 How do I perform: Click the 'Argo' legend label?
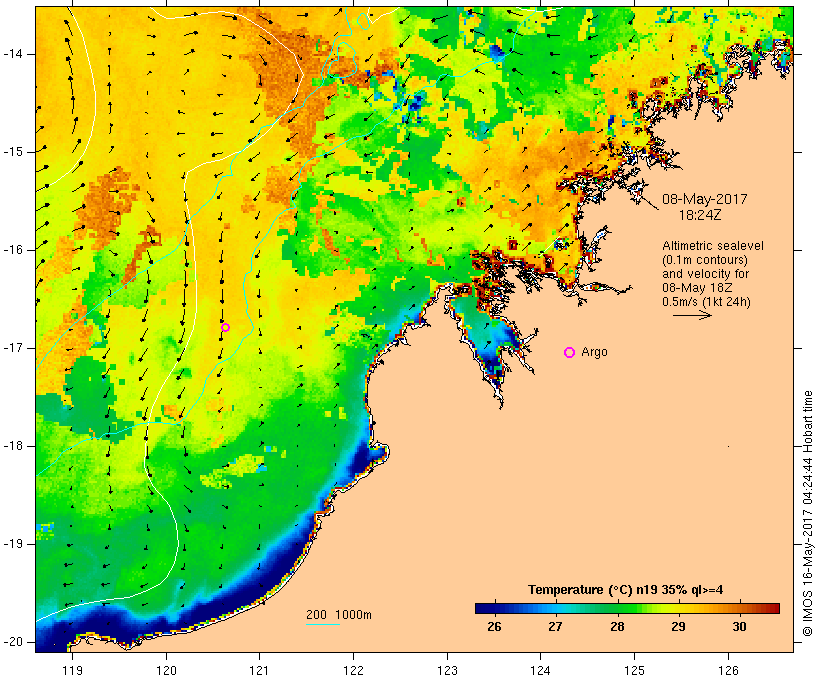click(595, 352)
